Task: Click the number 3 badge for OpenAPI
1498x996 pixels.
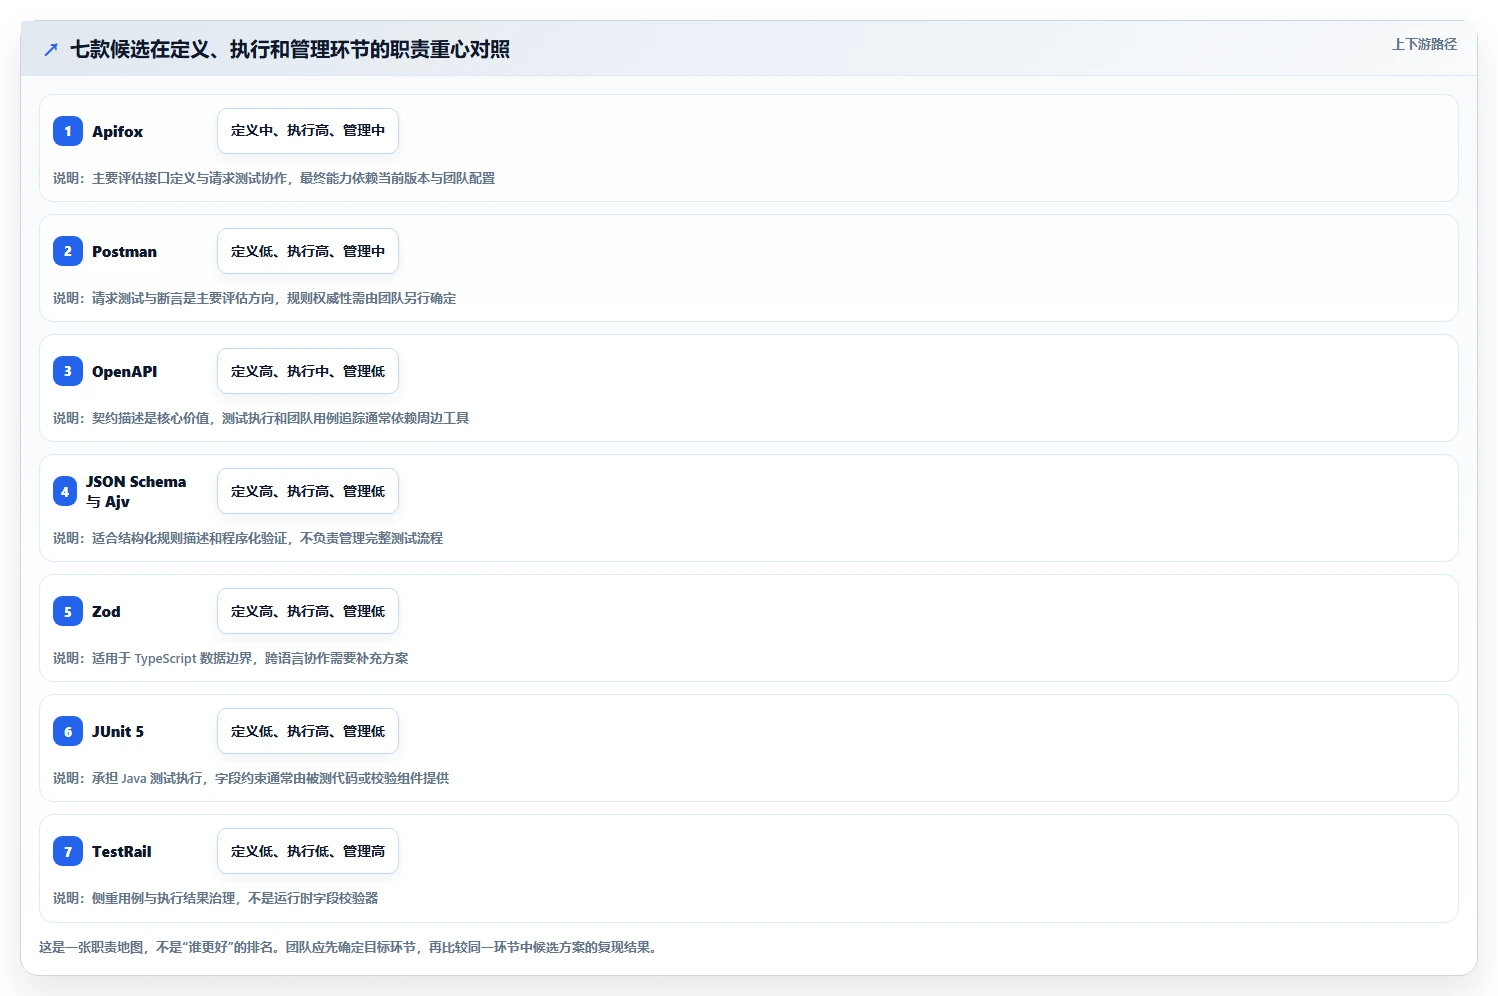Action: [68, 371]
